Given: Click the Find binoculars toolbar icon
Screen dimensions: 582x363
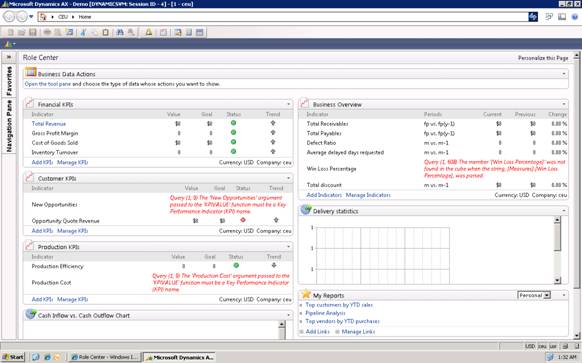Looking at the screenshot, I should 120,33.
